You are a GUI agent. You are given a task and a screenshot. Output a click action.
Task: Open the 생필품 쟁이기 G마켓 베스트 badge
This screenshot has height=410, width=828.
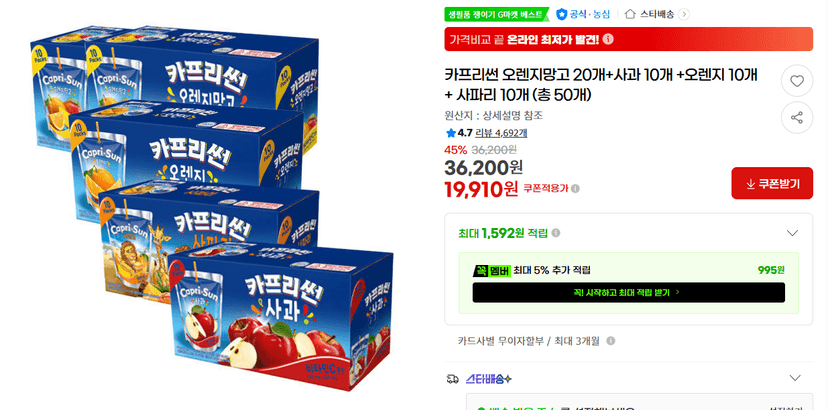[496, 14]
